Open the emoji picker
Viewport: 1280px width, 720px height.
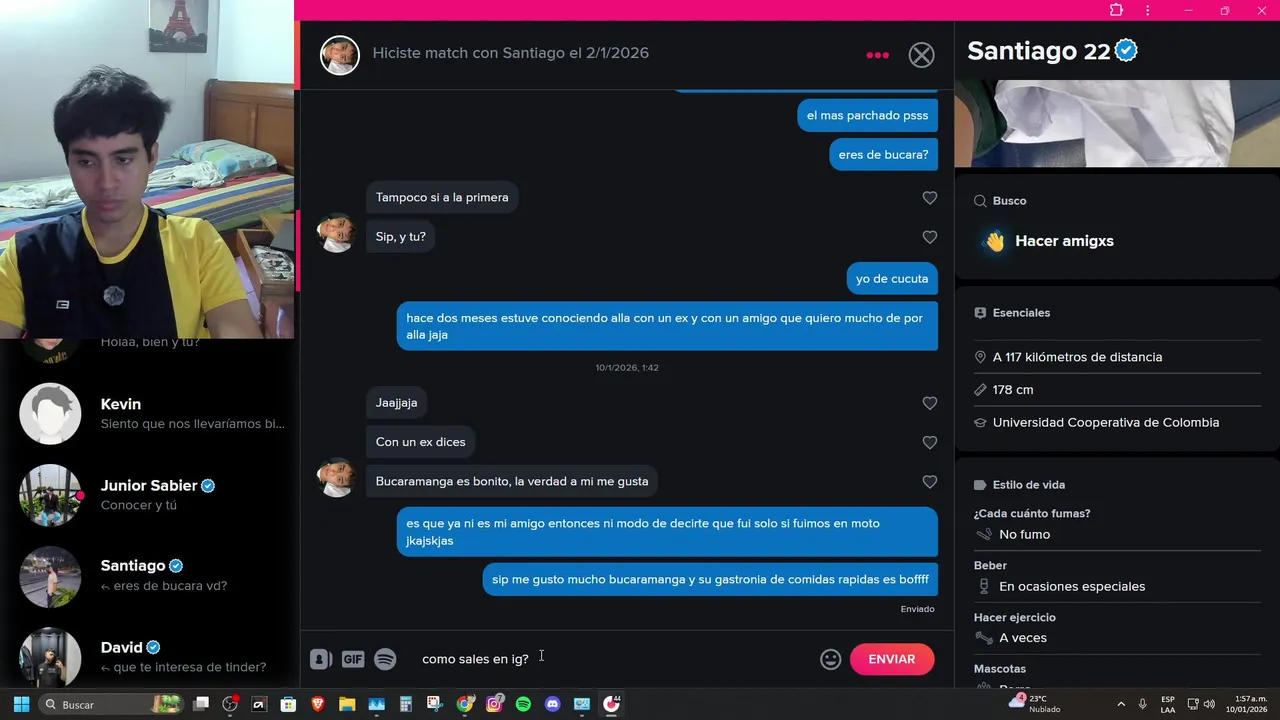[830, 659]
